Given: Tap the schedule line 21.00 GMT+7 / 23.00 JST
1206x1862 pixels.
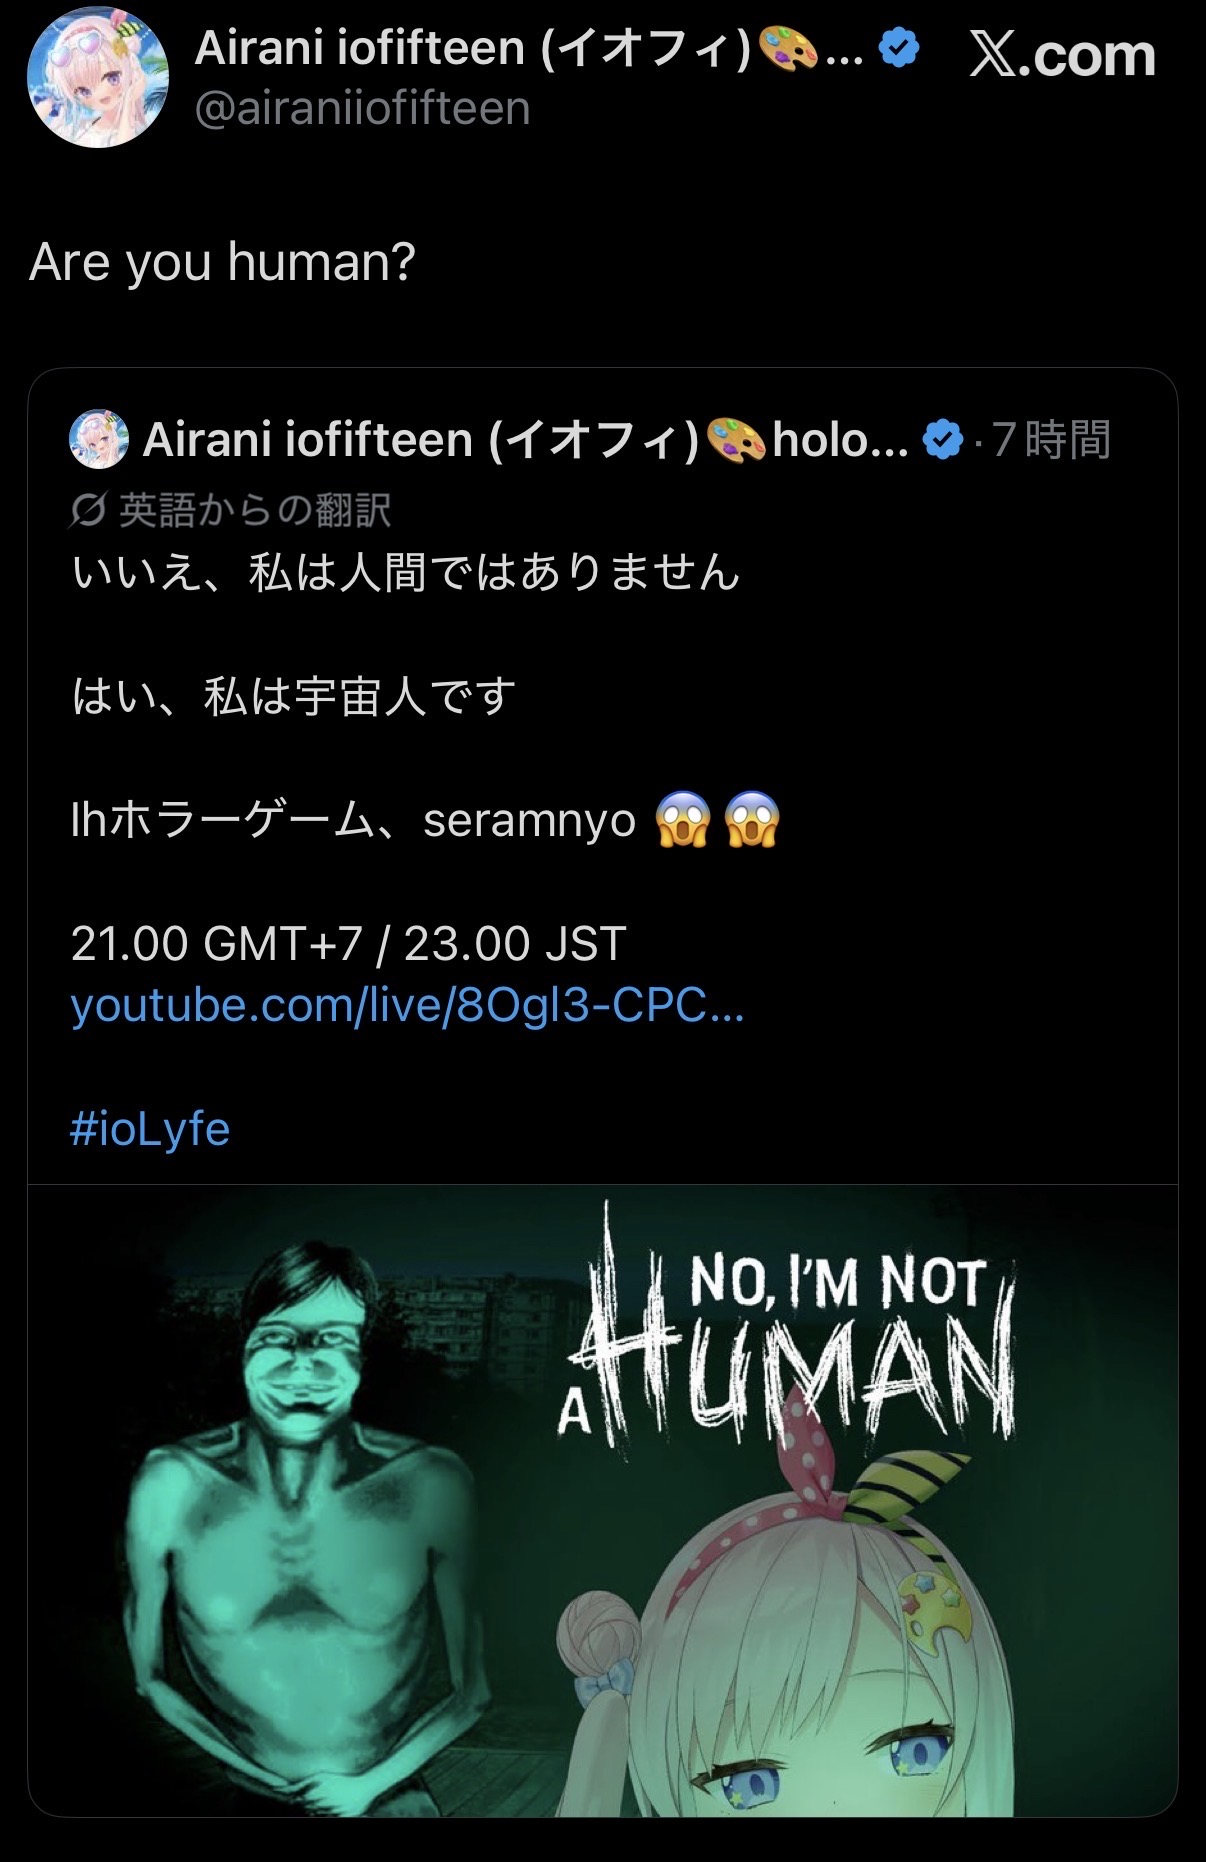Looking at the screenshot, I should (x=349, y=943).
